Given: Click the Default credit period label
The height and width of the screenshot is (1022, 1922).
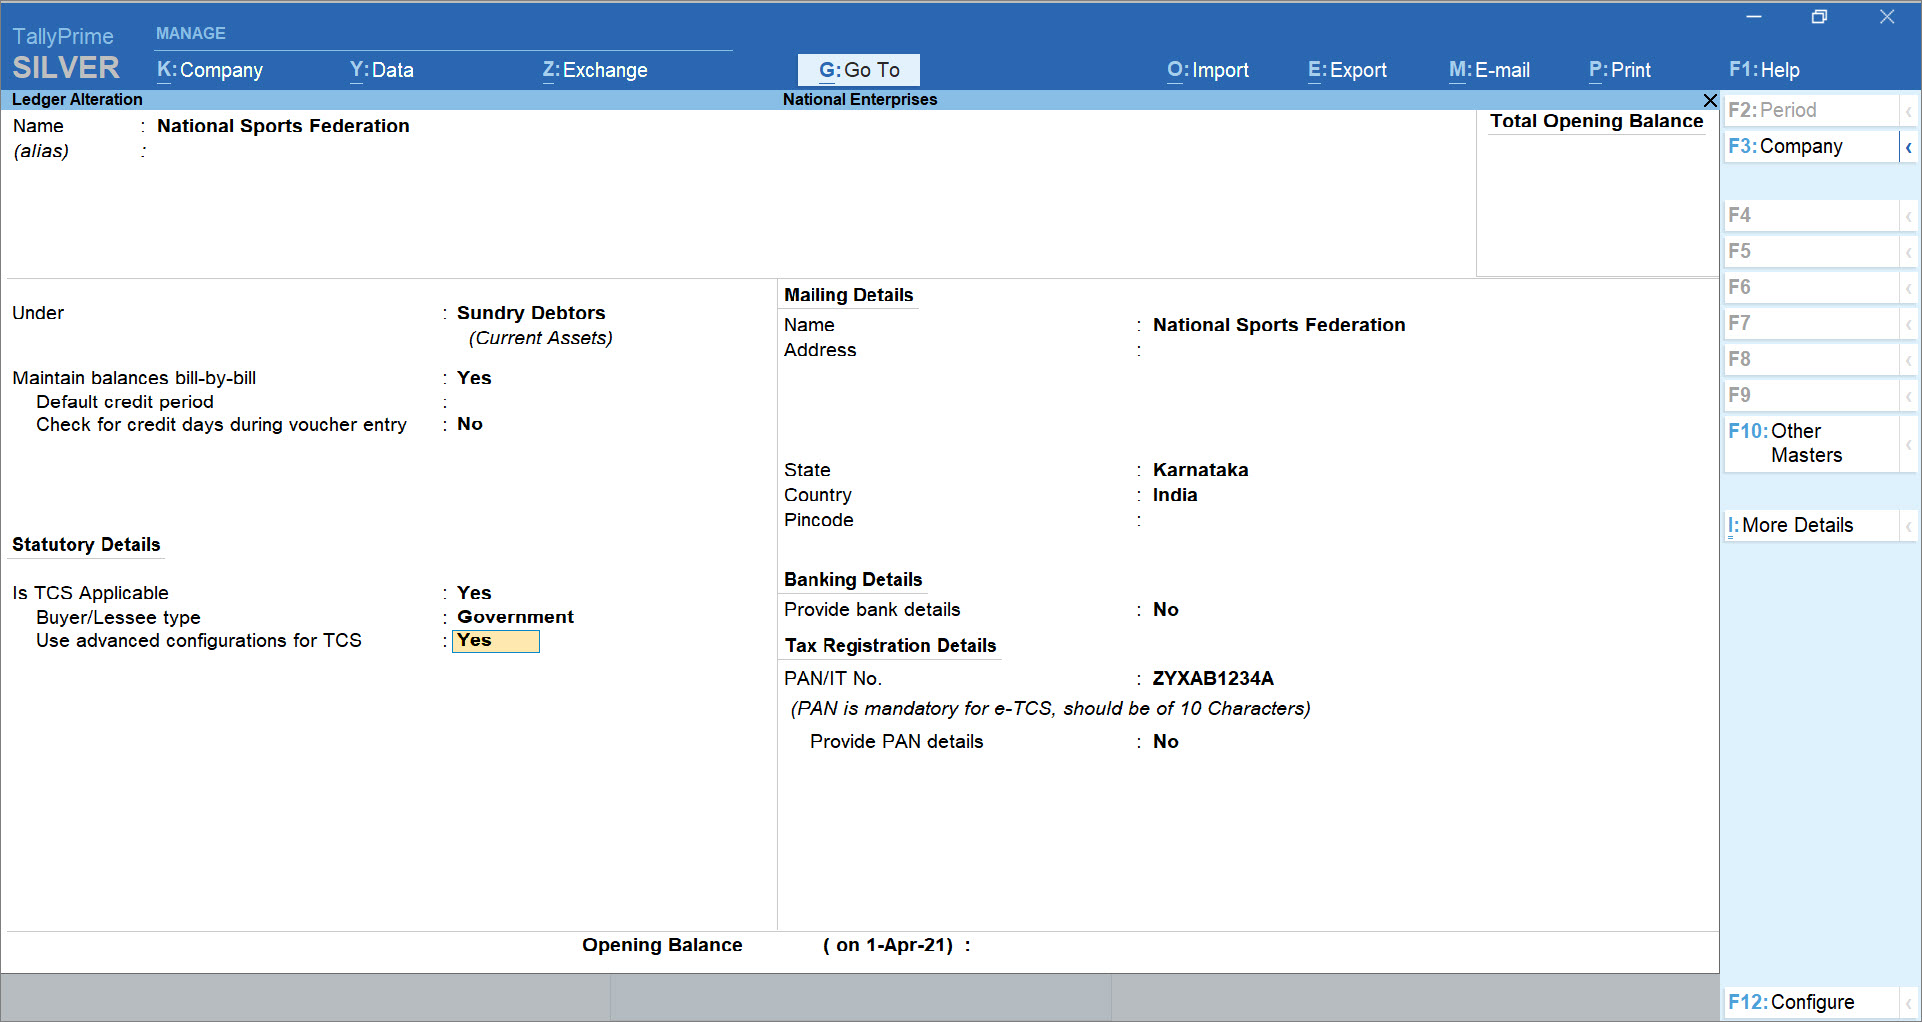Looking at the screenshot, I should point(125,402).
